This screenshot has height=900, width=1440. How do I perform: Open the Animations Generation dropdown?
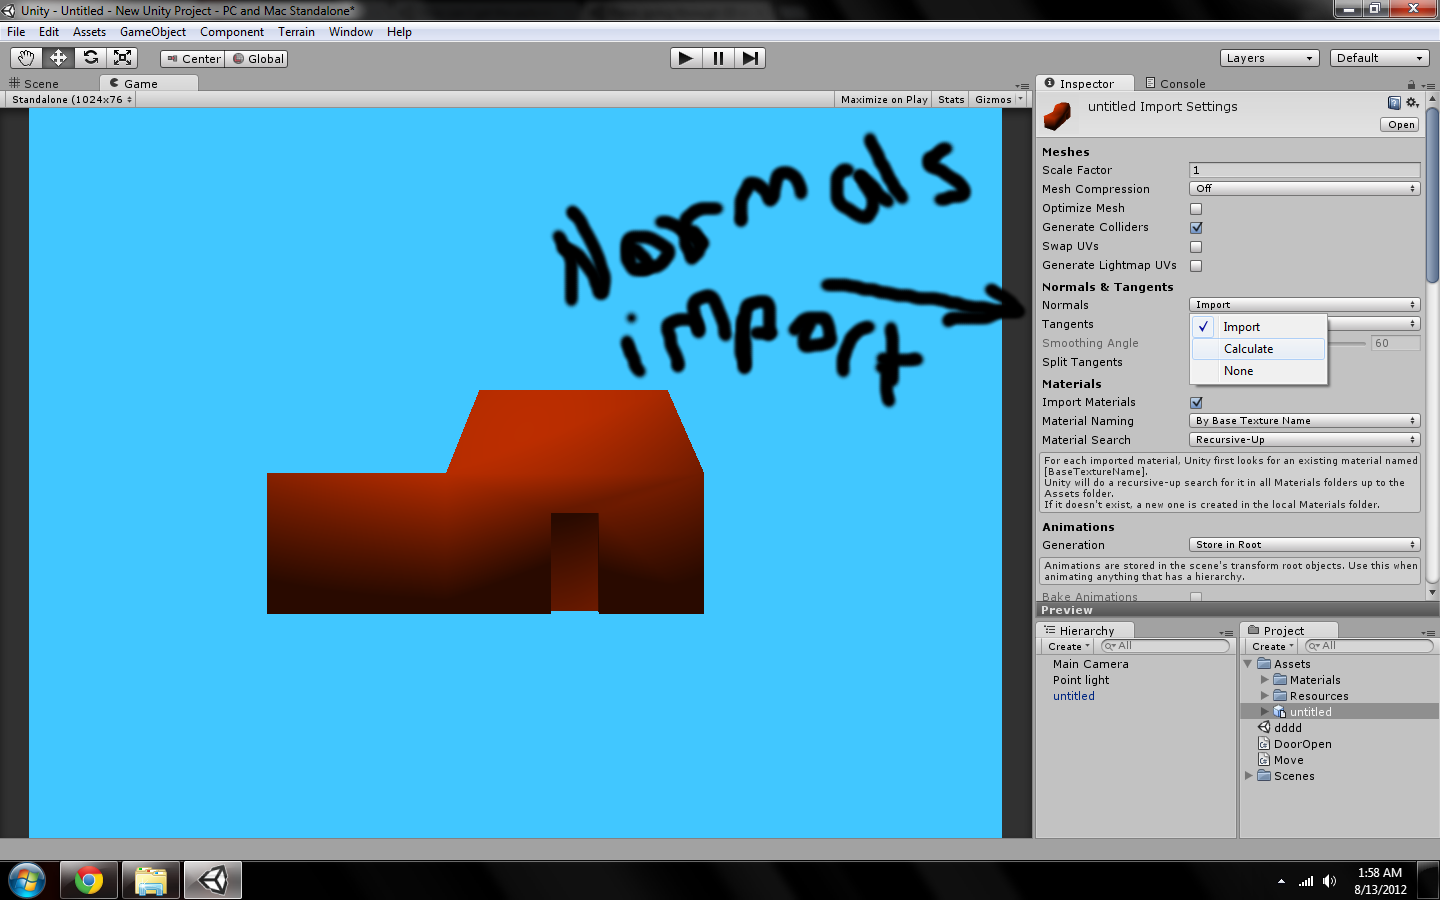[x=1304, y=545]
